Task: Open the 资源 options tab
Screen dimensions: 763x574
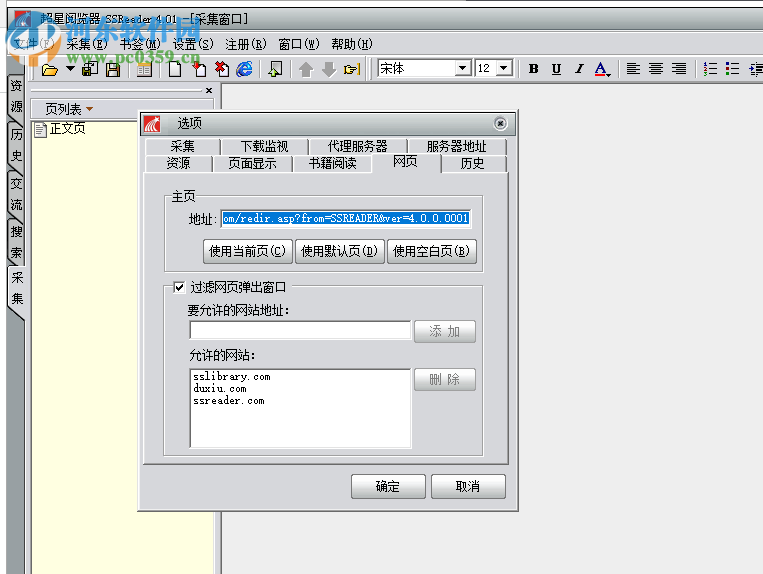Action: (x=179, y=163)
